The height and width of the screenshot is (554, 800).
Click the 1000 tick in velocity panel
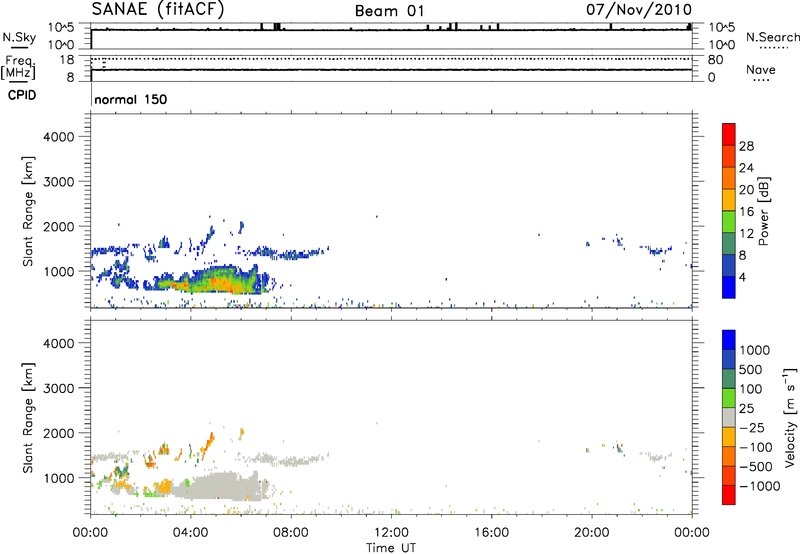click(x=58, y=478)
